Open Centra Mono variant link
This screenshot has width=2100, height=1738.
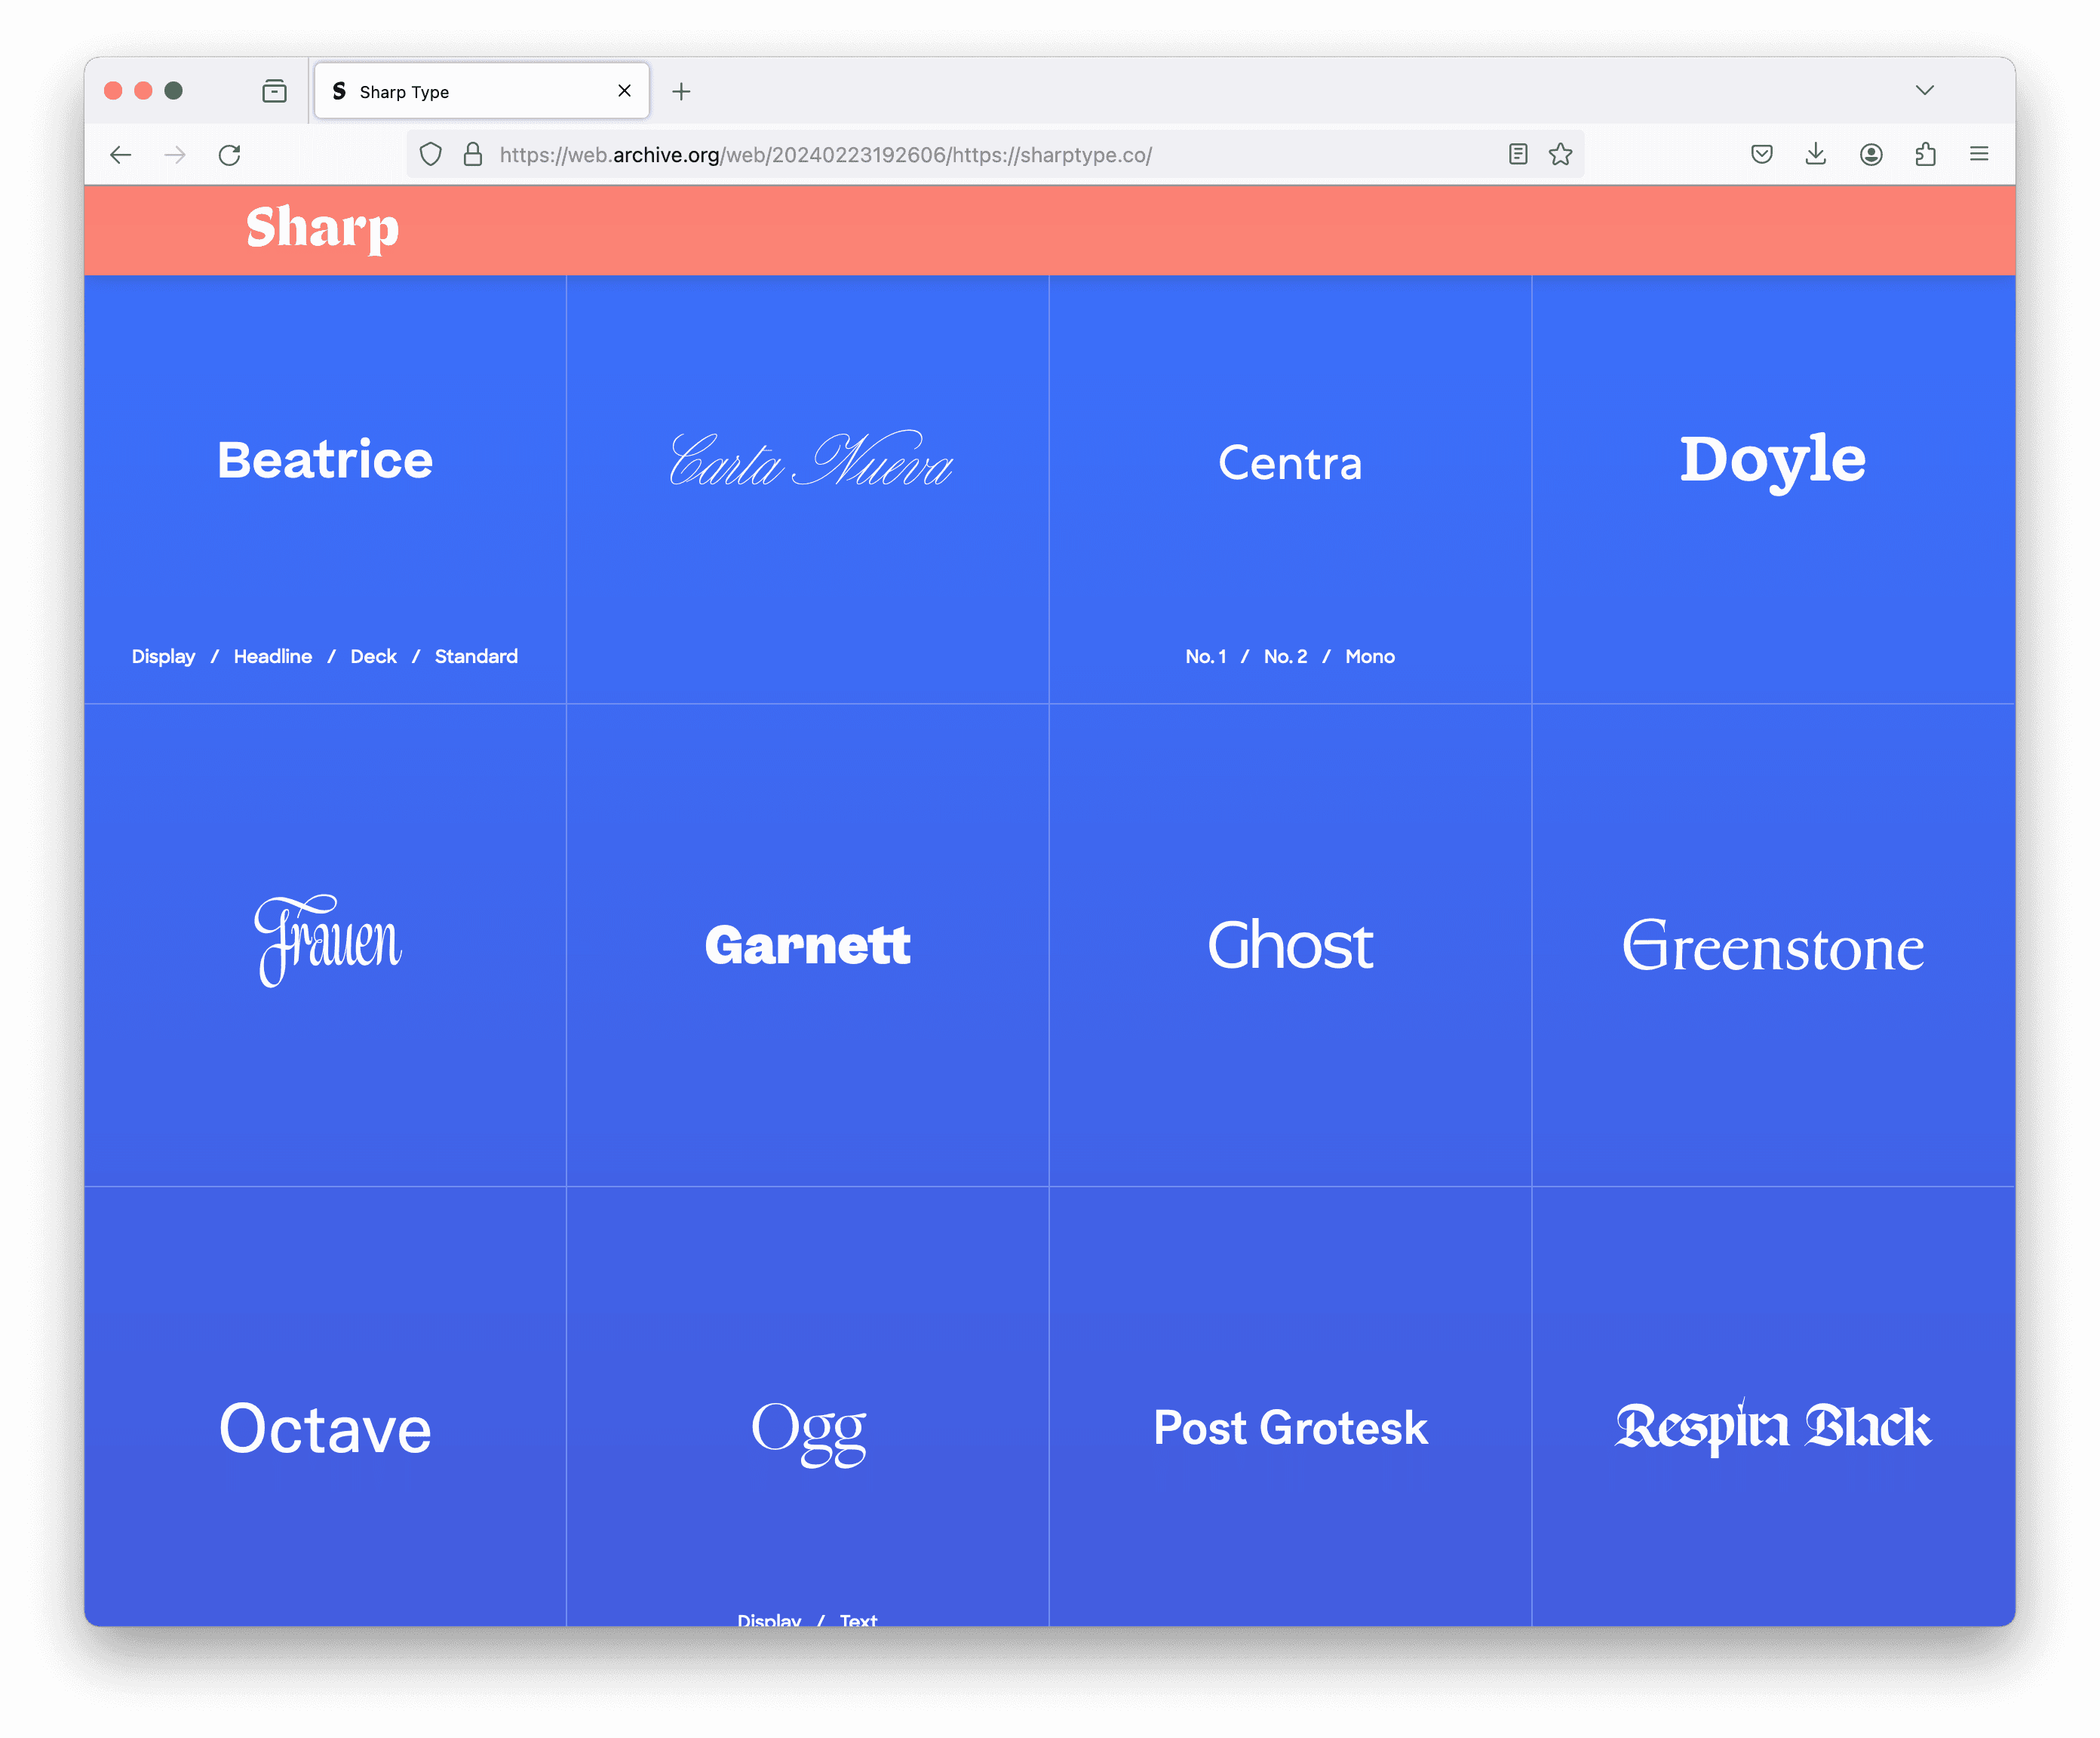pyautogui.click(x=1369, y=657)
